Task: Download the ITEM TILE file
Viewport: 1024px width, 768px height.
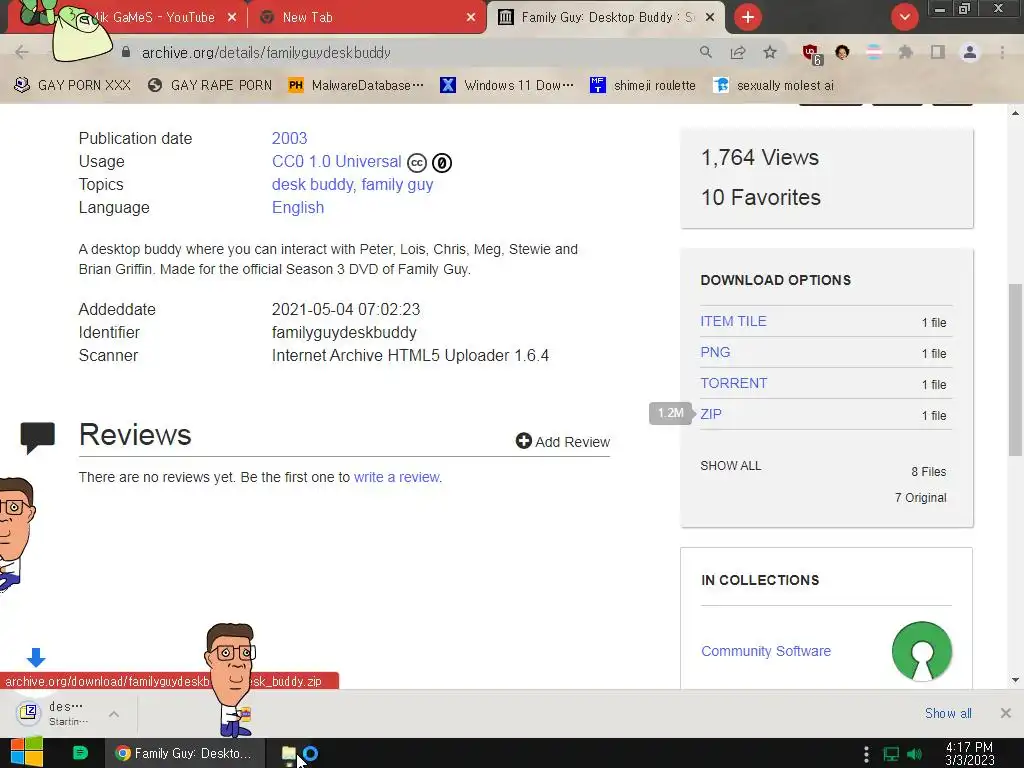Action: tap(733, 321)
